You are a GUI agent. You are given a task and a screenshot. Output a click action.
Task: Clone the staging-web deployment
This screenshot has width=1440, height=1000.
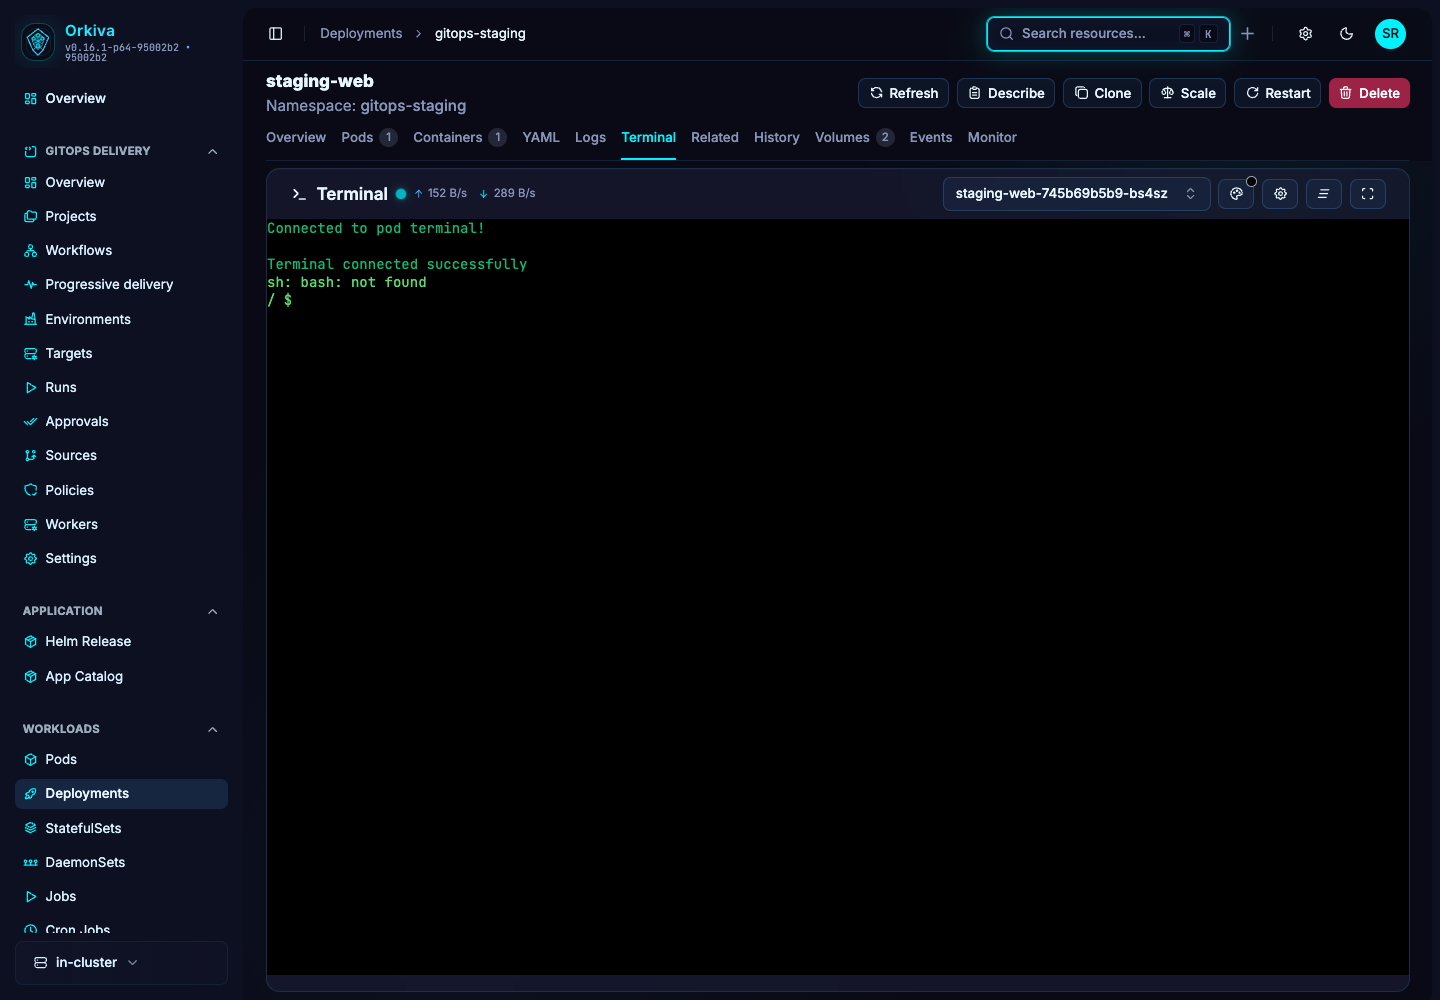[1102, 93]
